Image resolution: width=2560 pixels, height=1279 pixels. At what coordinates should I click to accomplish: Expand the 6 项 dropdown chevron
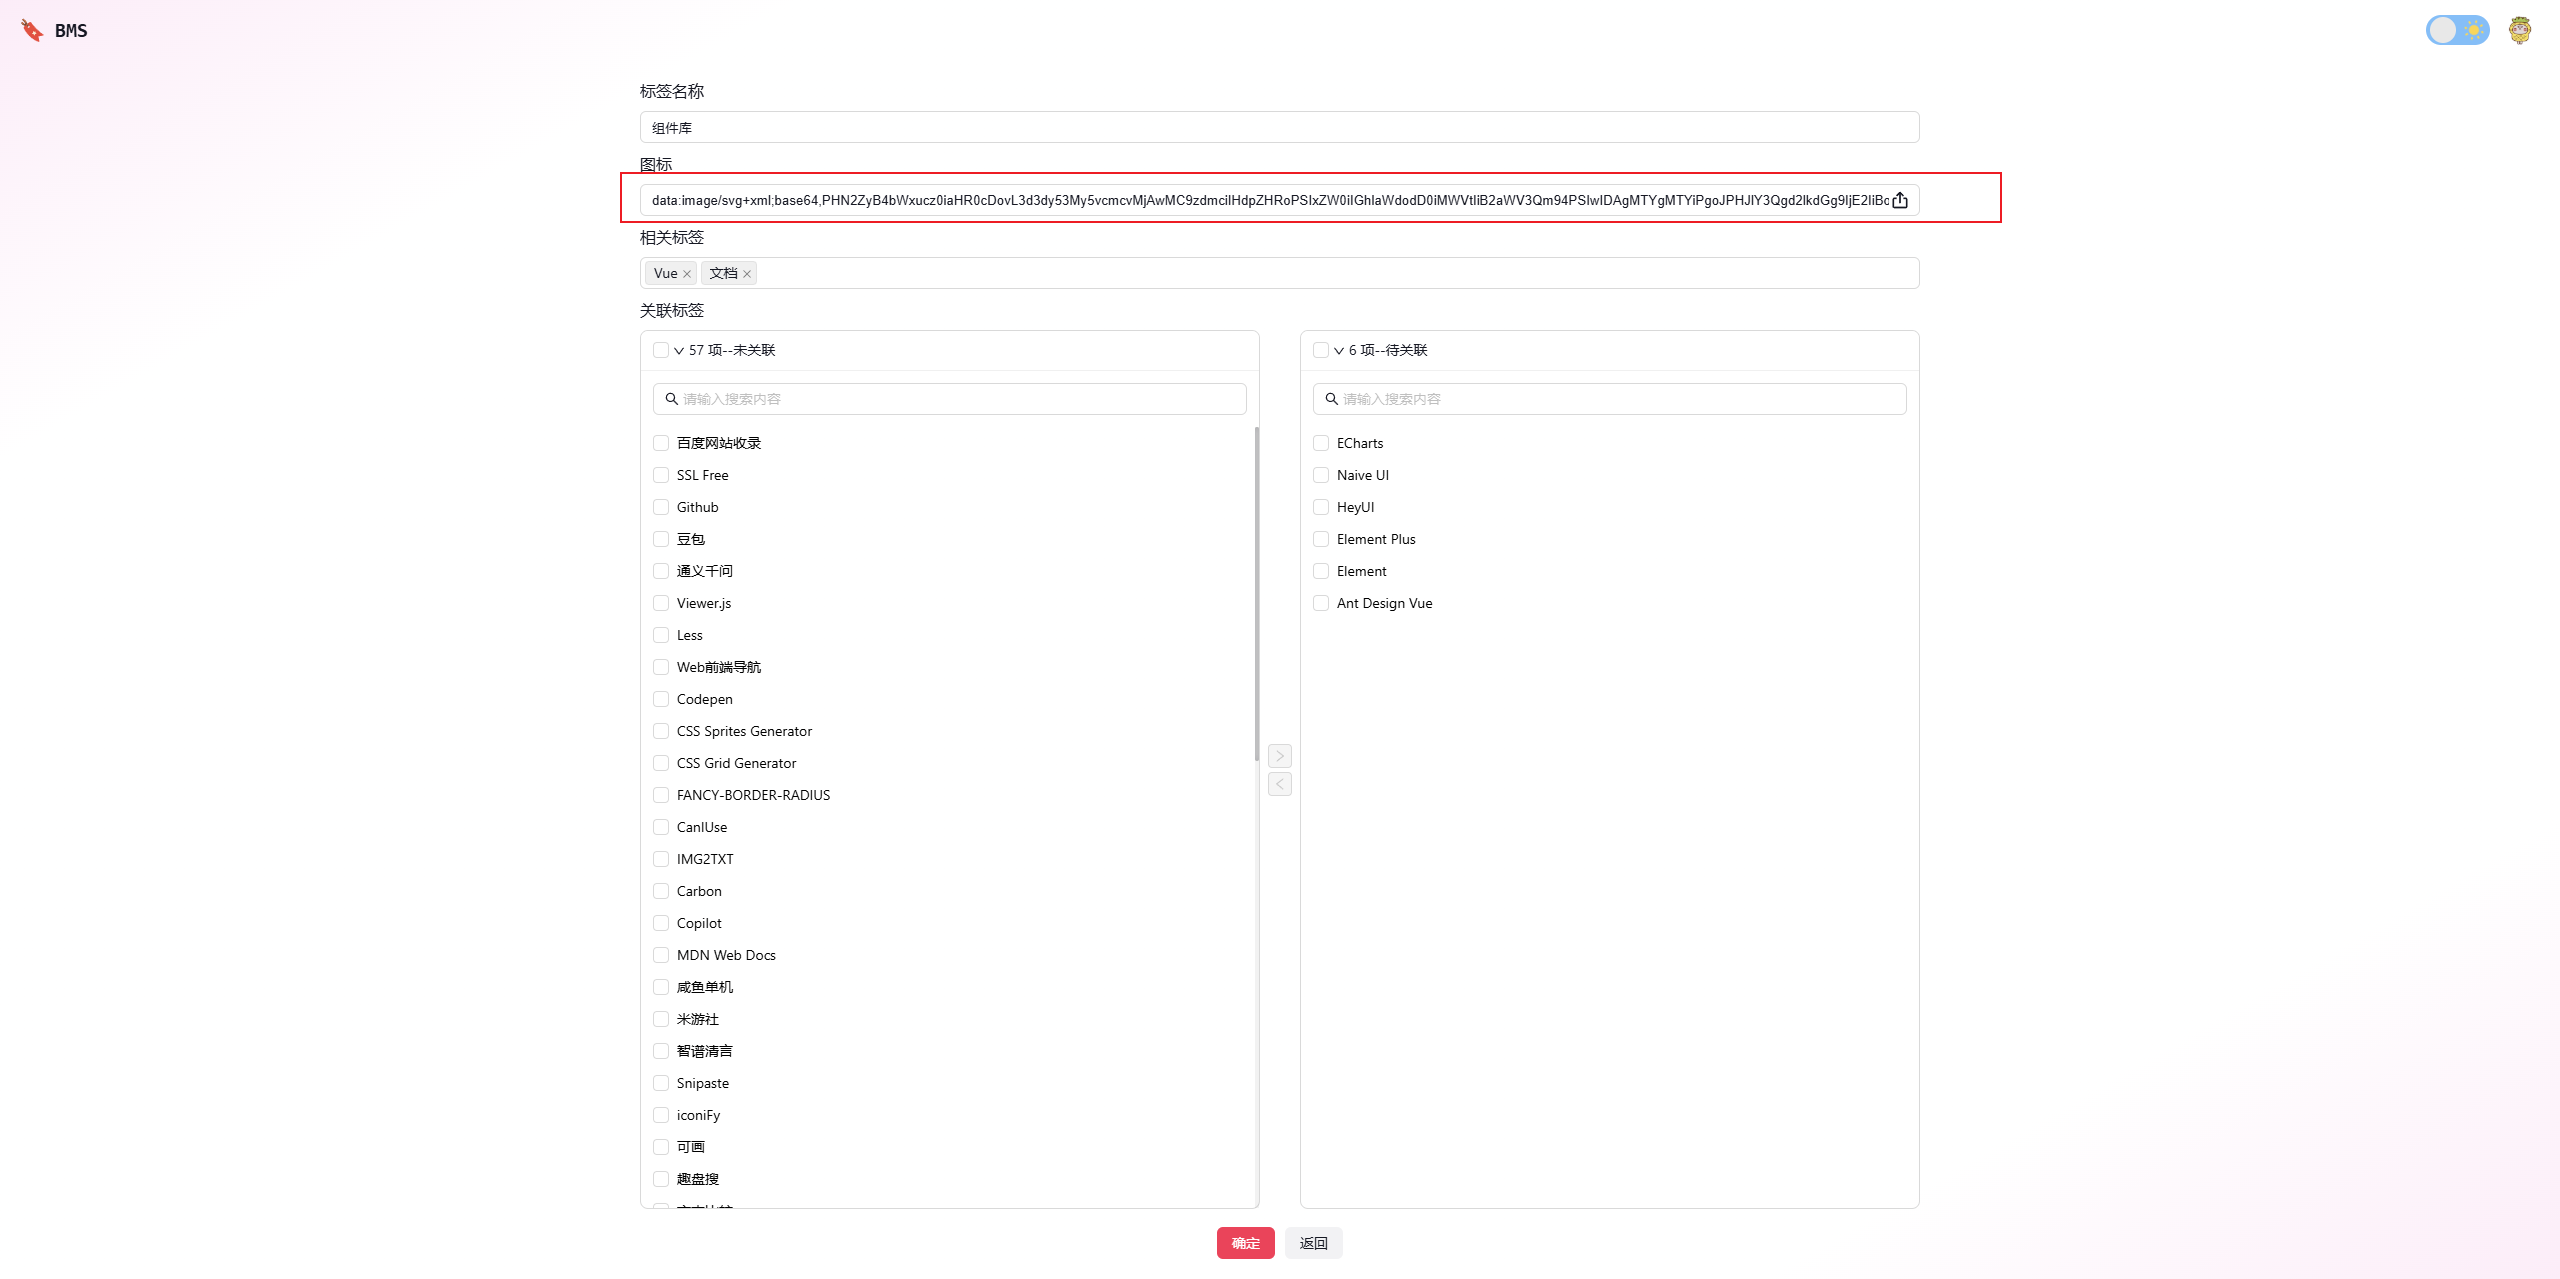[x=1339, y=351]
